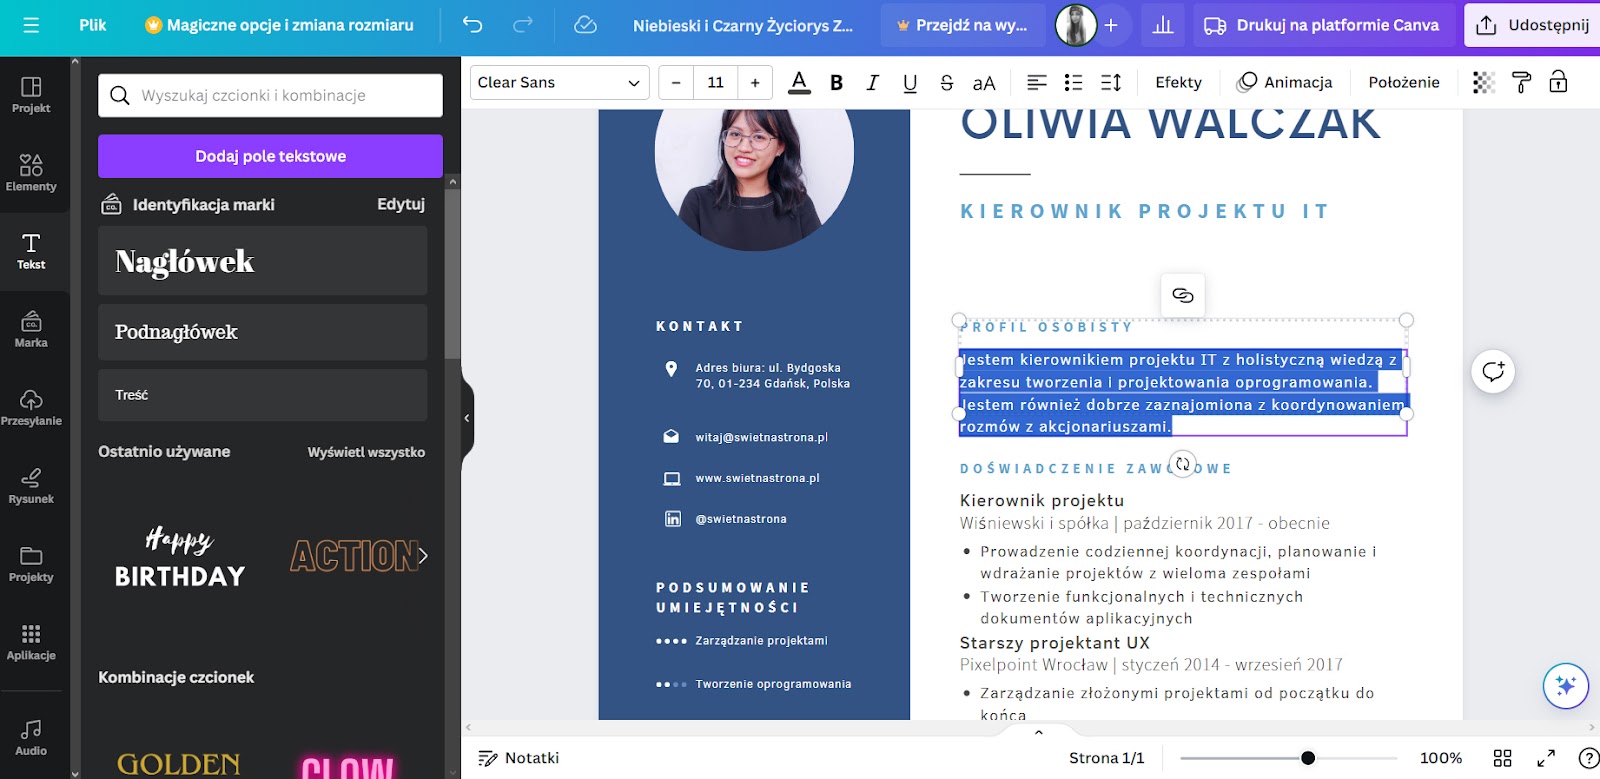Open the Efekty options
The image size is (1600, 779).
point(1178,83)
